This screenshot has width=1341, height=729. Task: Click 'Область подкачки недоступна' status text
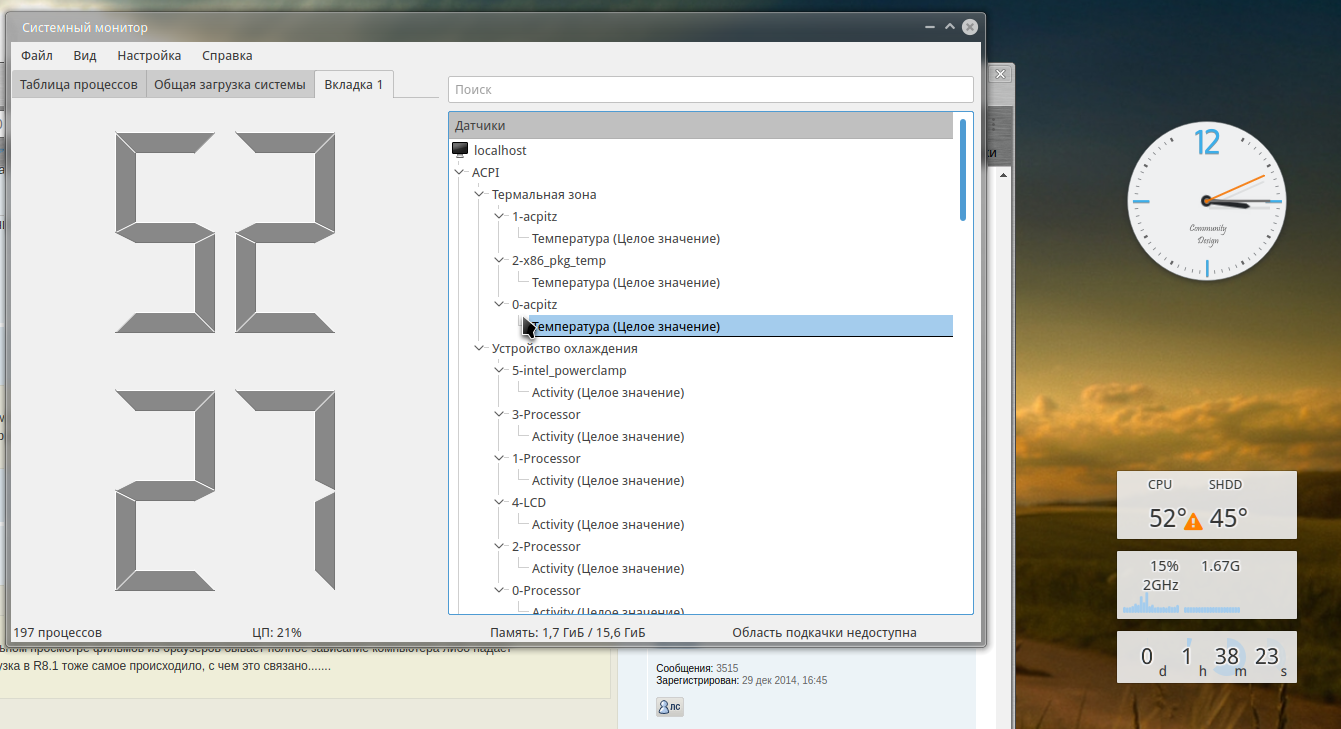coord(824,632)
